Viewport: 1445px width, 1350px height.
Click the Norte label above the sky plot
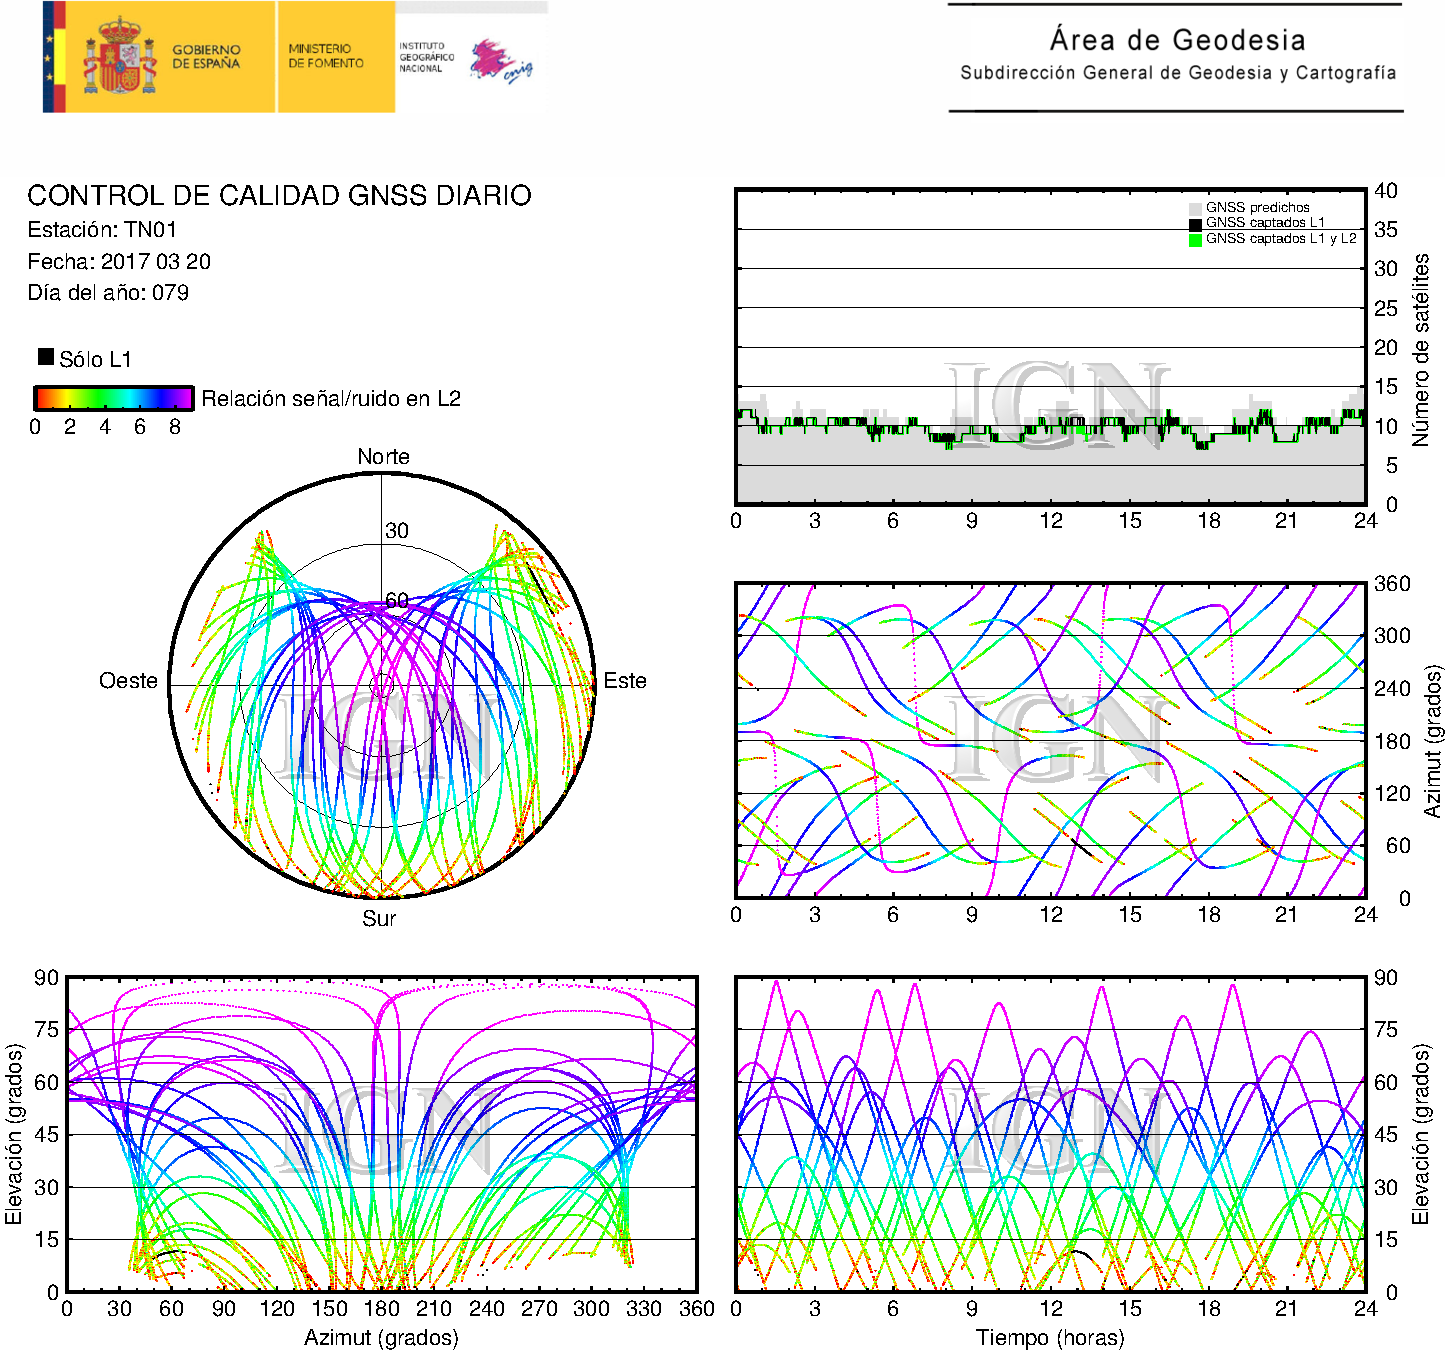click(383, 457)
